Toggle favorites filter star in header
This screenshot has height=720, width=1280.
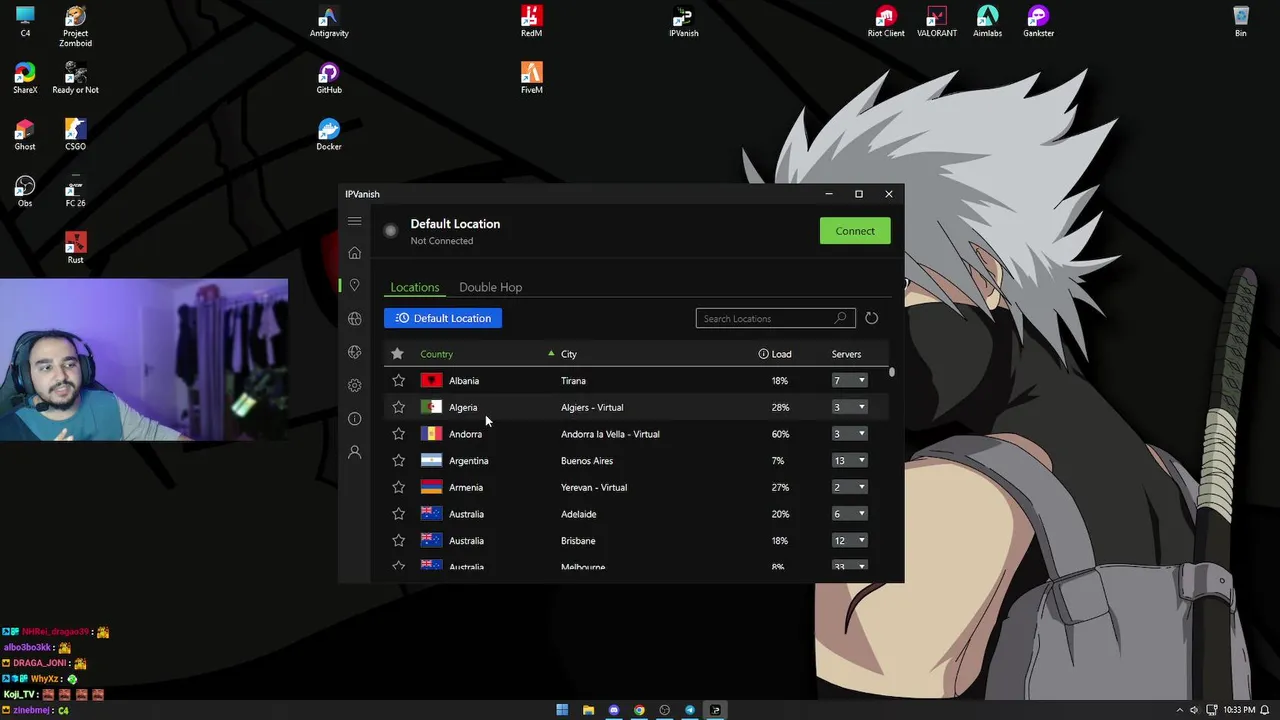pyautogui.click(x=397, y=353)
